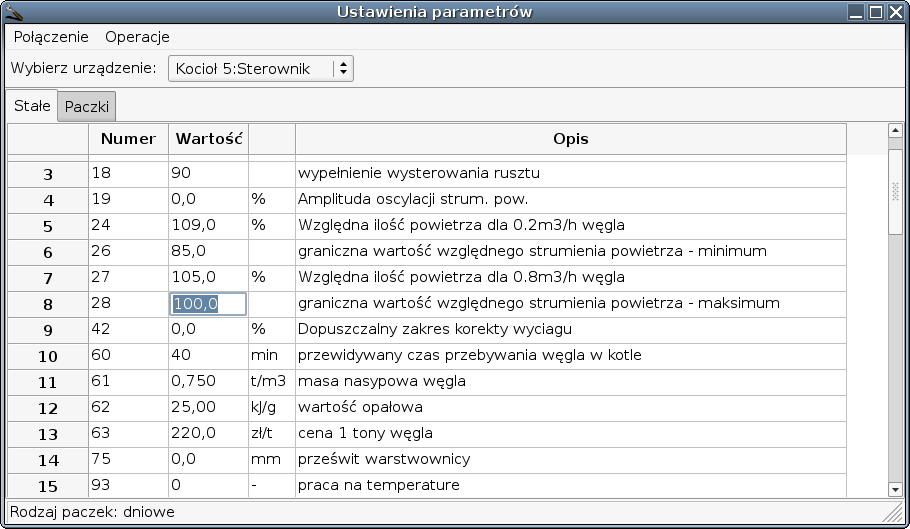This screenshot has height=529, width=910.
Task: Click the Numer column header
Action: tap(128, 139)
